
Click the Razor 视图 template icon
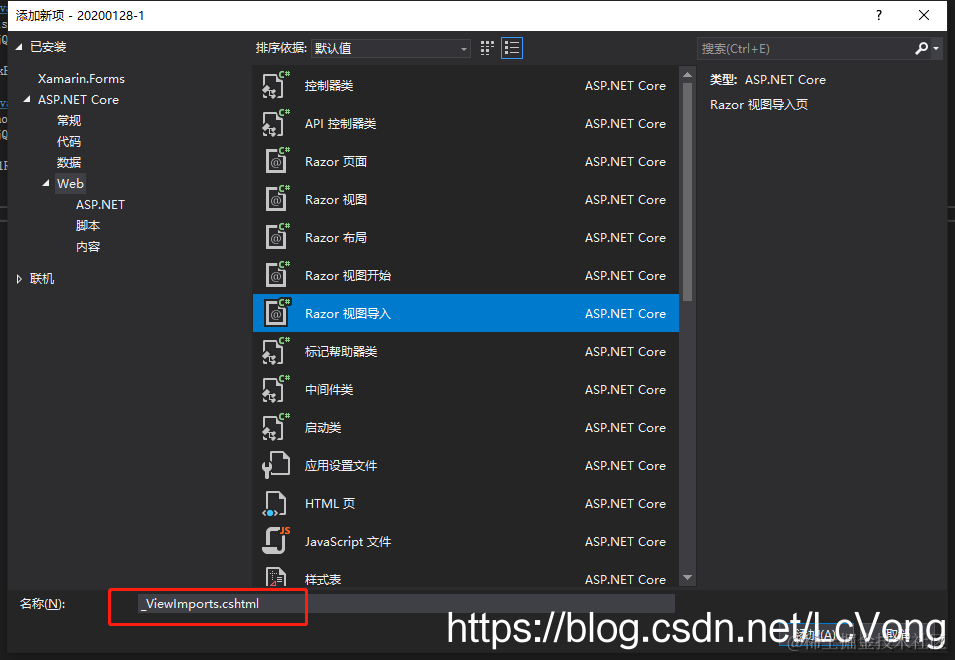pyautogui.click(x=276, y=199)
